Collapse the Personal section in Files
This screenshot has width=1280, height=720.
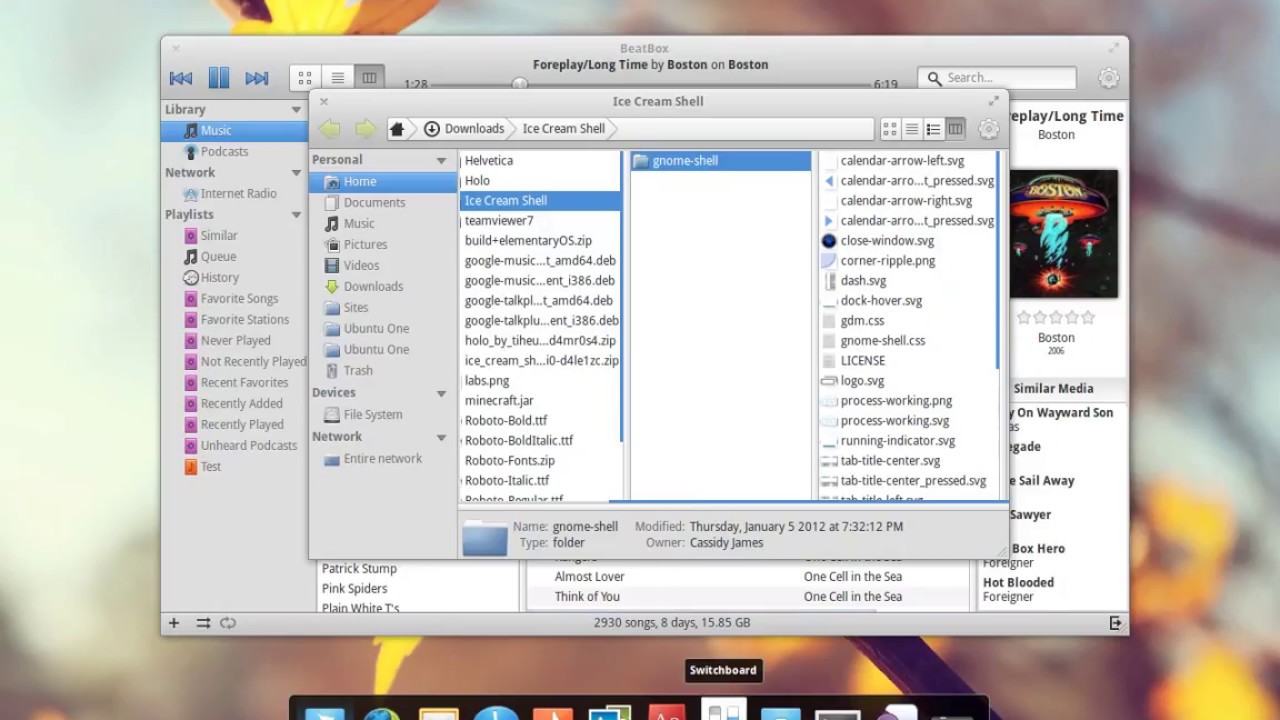[x=441, y=161]
